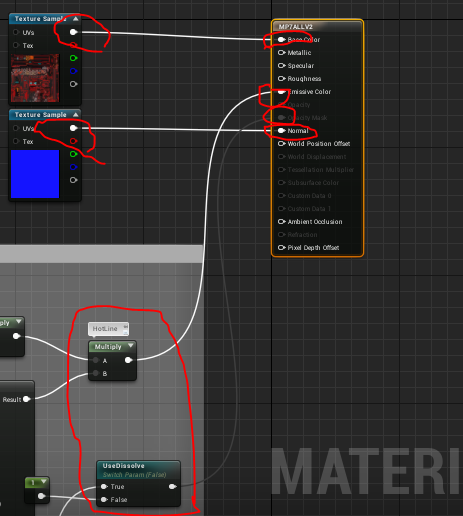Click the Switch Param (False) subtitle text

[x=134, y=475]
